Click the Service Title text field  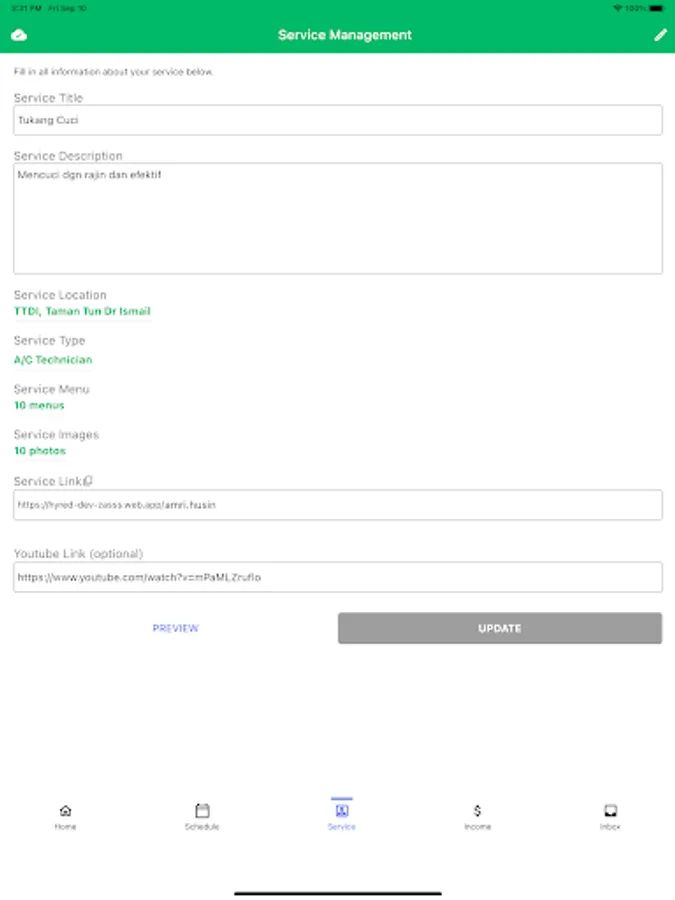(337, 120)
